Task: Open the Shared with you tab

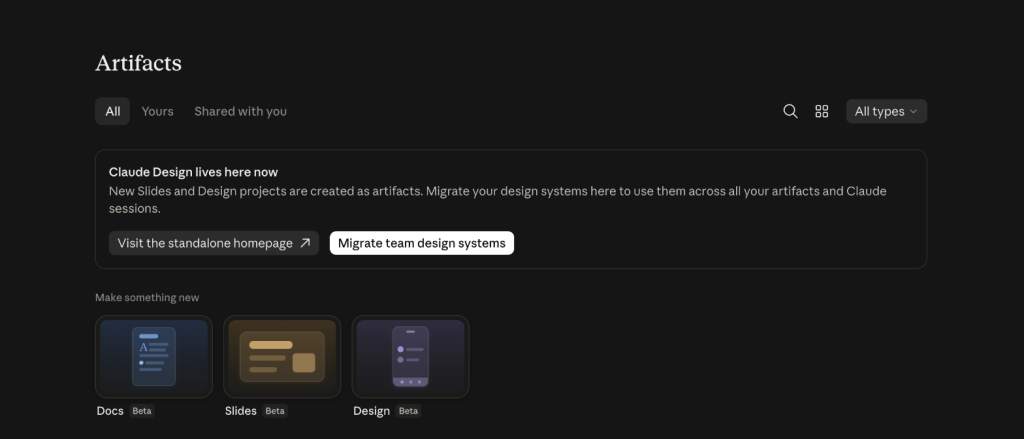Action: [x=240, y=112]
